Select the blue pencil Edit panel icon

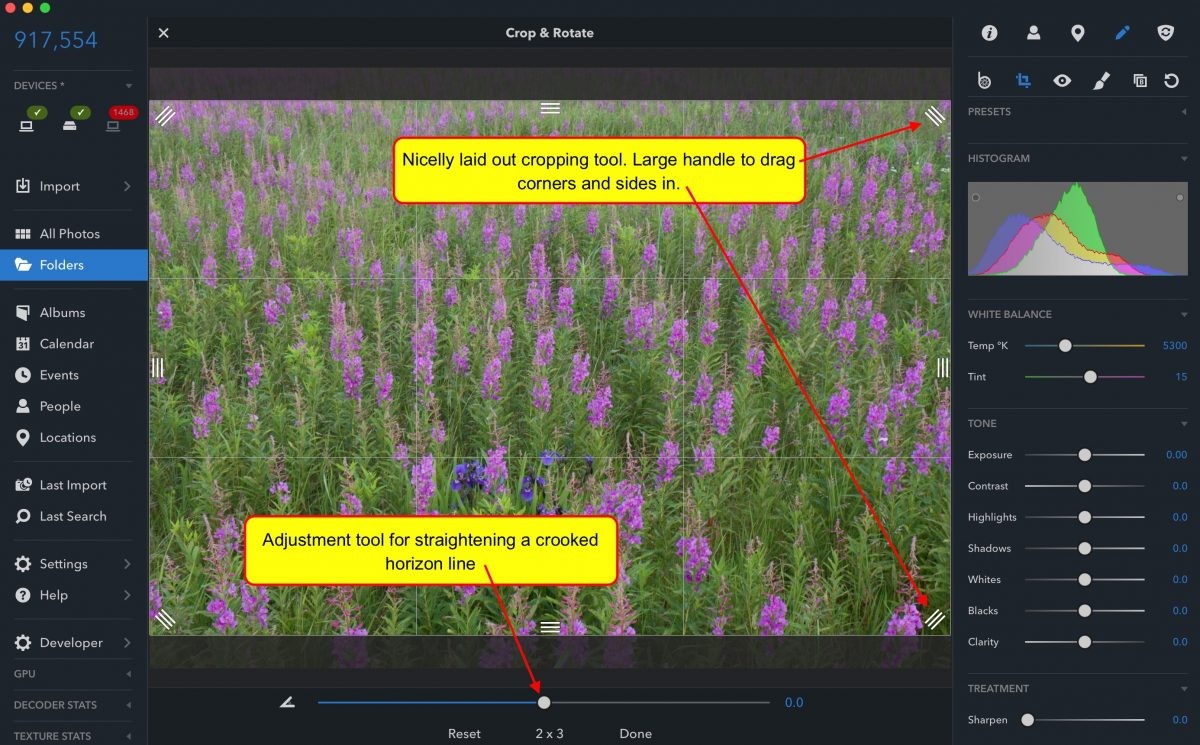point(1122,33)
